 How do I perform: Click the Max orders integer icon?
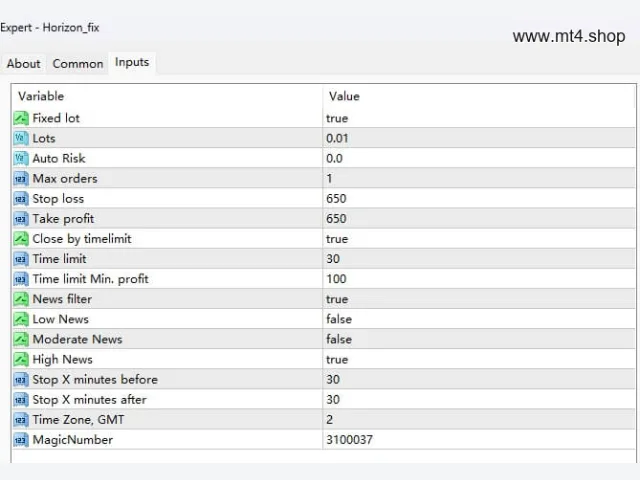click(21, 178)
